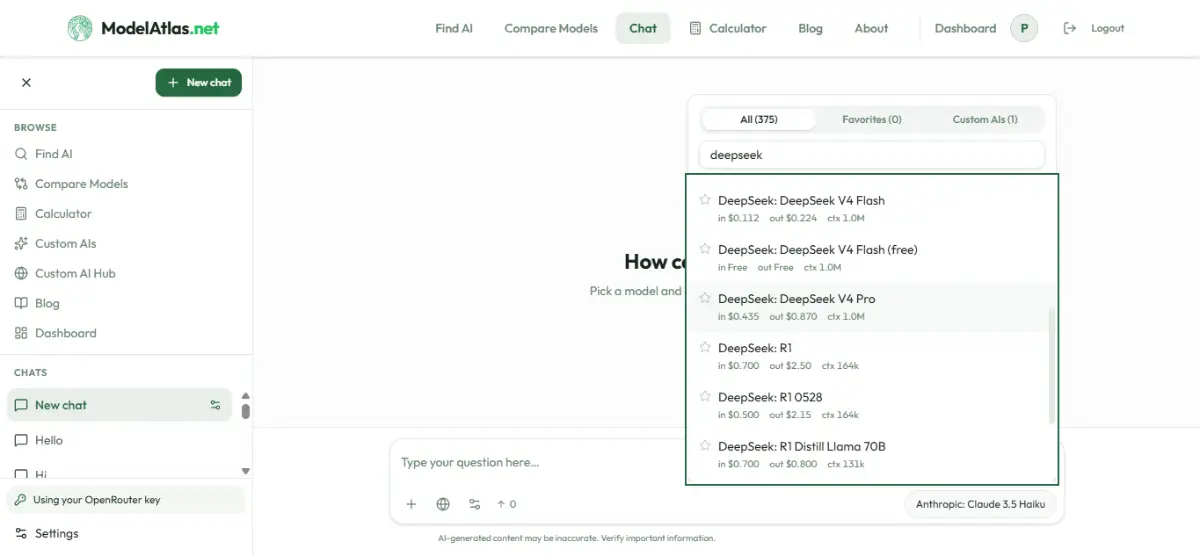Start a New chat
This screenshot has width=1200, height=556.
click(199, 83)
